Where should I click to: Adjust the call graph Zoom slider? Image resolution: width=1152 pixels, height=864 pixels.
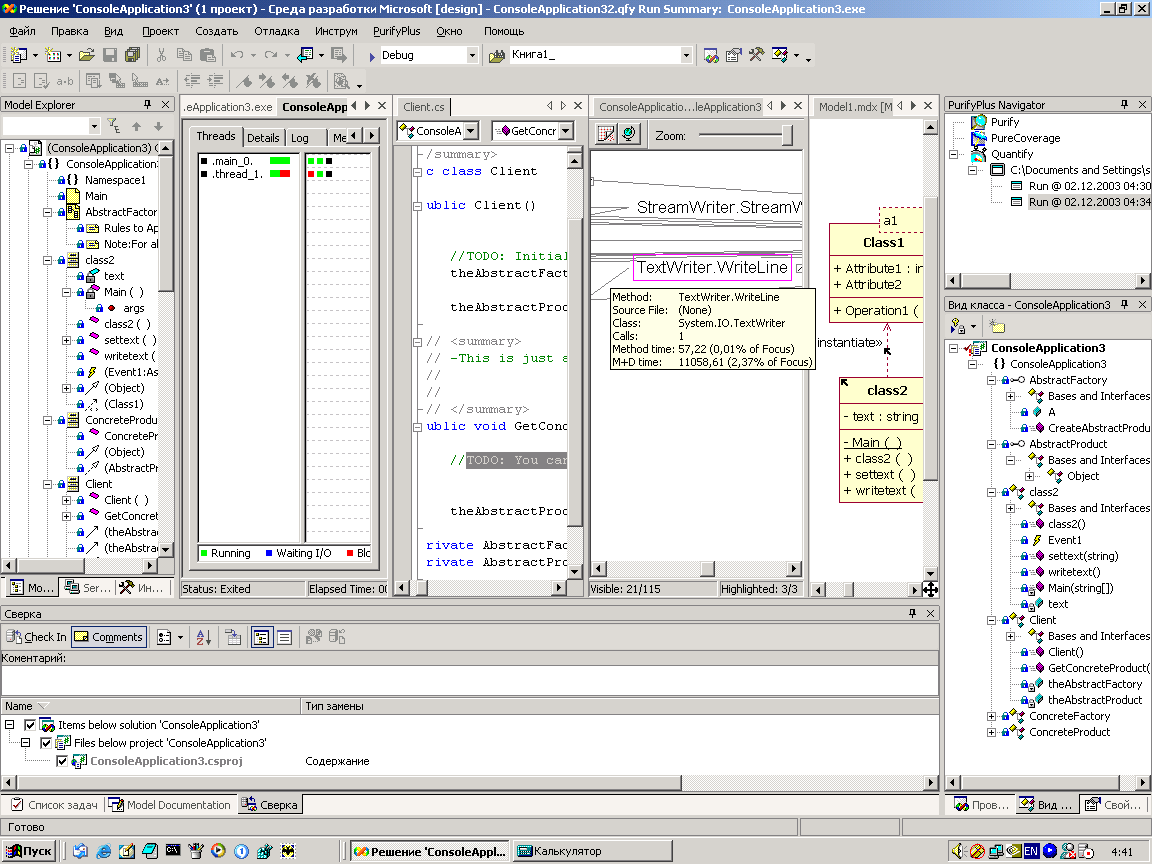point(787,135)
